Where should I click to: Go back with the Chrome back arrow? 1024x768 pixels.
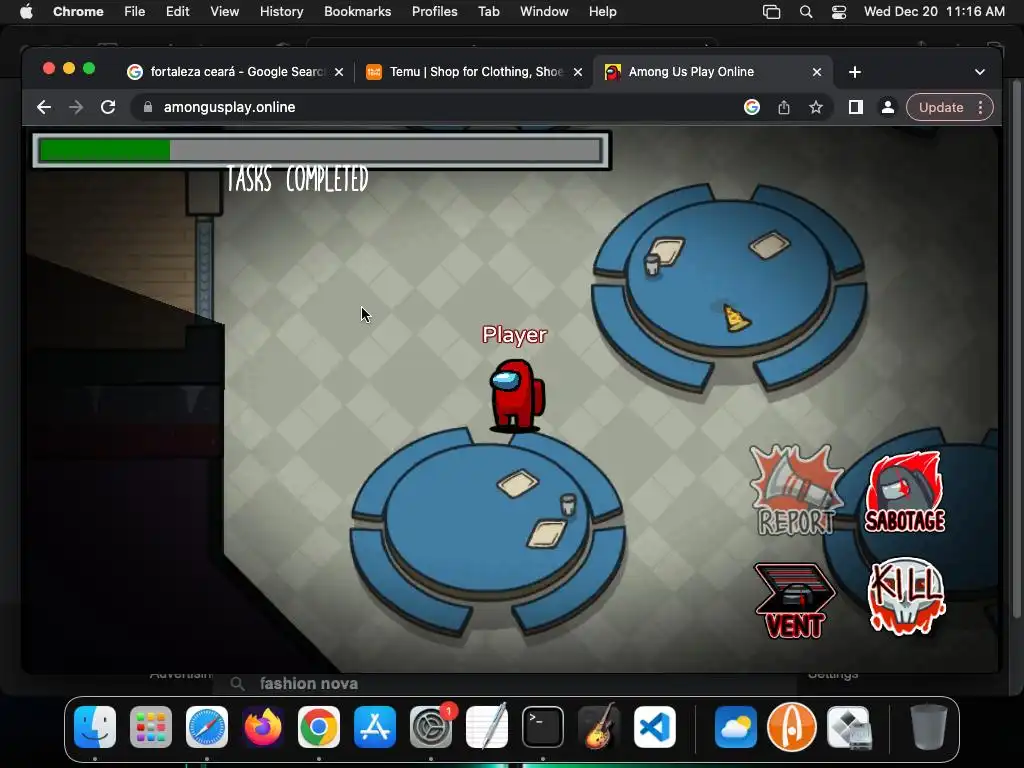[x=44, y=107]
